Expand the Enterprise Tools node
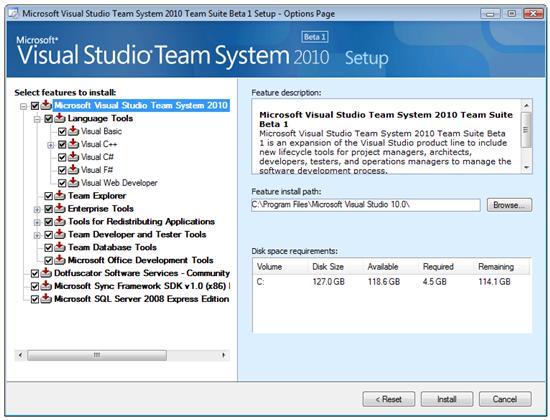The width and height of the screenshot is (550, 420). pos(37,209)
